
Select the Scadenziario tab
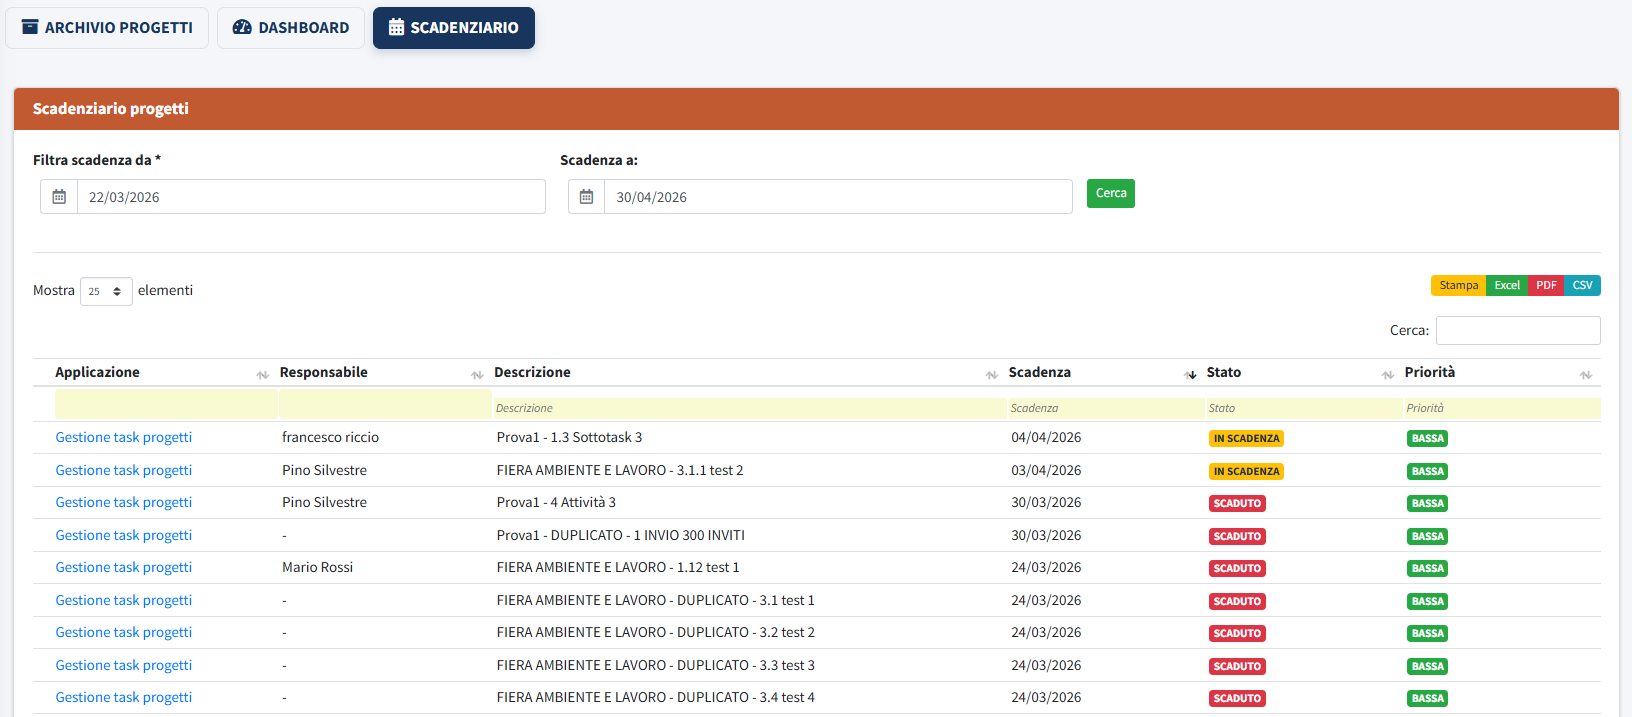(x=453, y=28)
